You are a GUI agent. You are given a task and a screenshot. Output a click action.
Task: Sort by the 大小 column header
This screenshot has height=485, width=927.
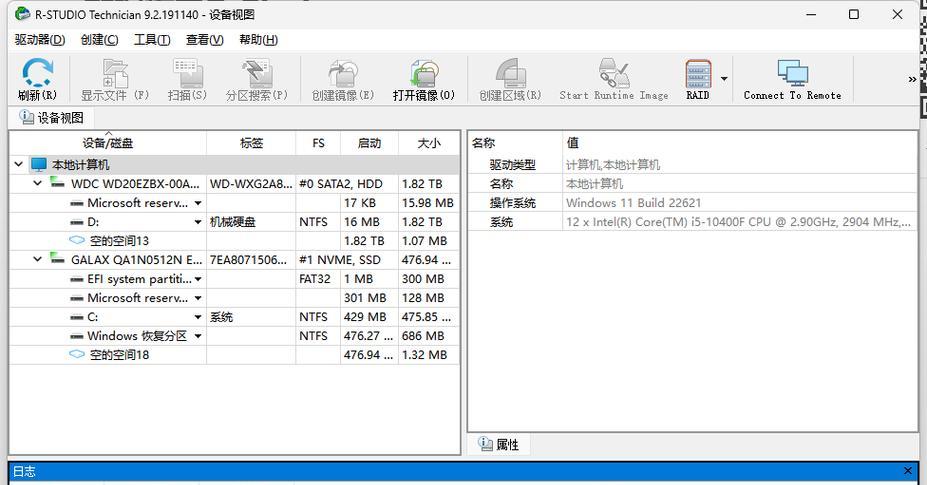(429, 143)
